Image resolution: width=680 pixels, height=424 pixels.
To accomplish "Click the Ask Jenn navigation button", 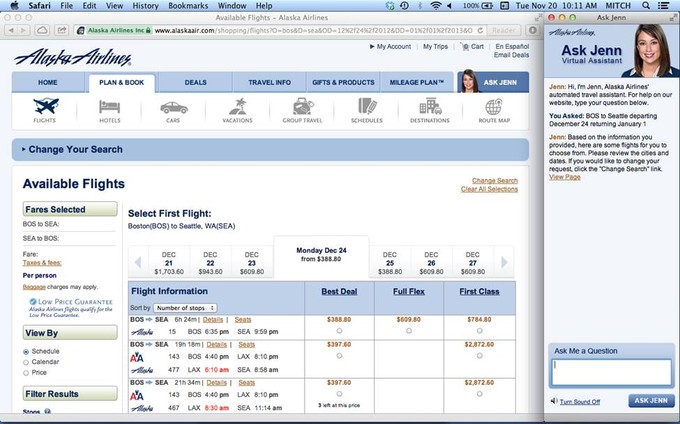I will pos(493,82).
